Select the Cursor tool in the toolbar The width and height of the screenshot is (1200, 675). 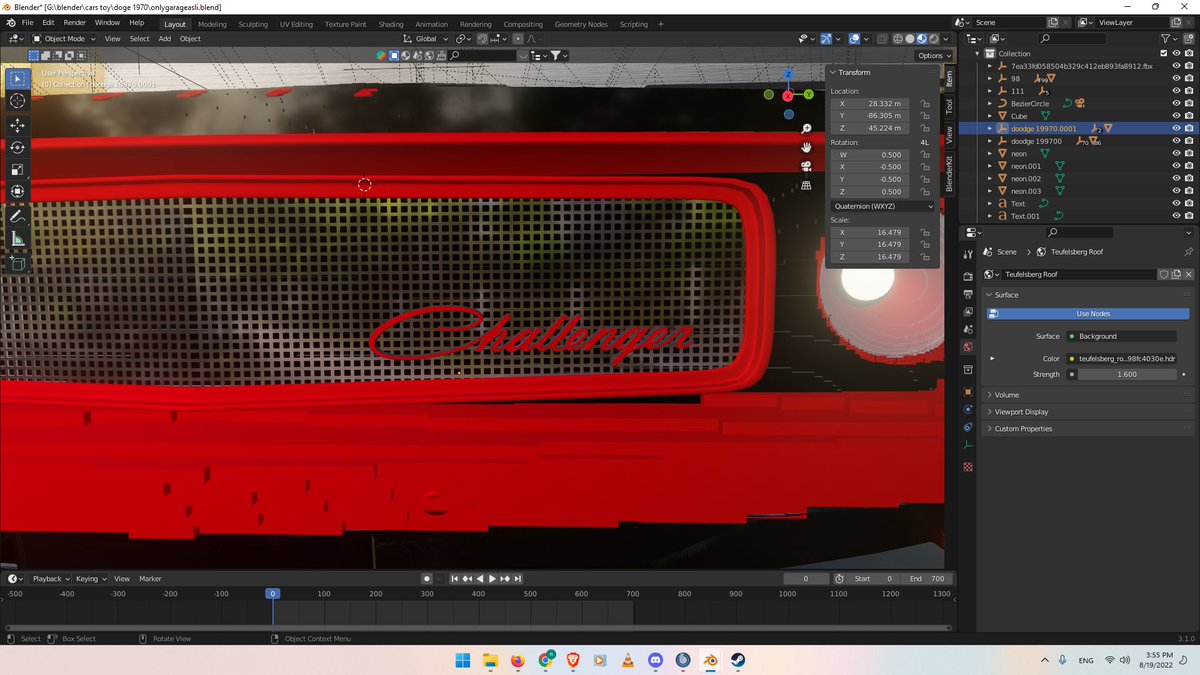click(17, 101)
